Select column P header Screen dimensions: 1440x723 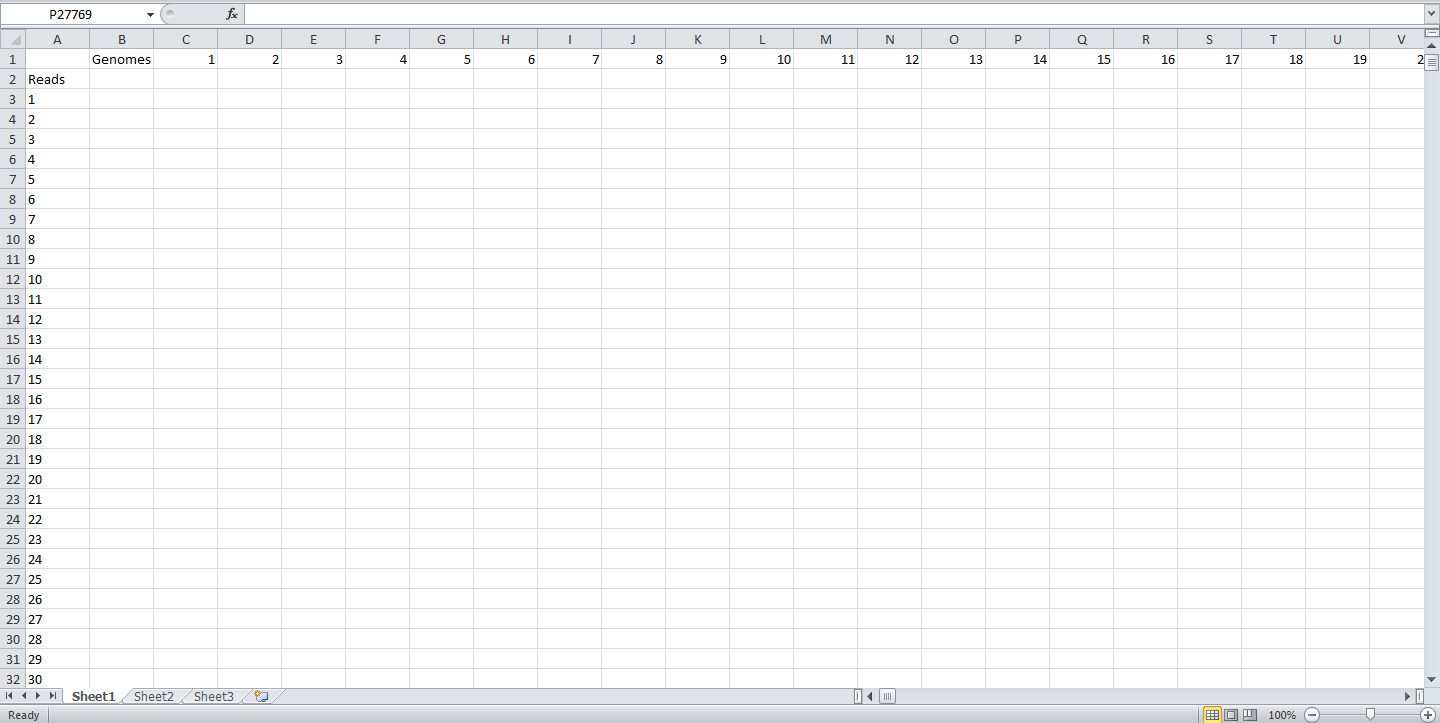tap(1017, 39)
